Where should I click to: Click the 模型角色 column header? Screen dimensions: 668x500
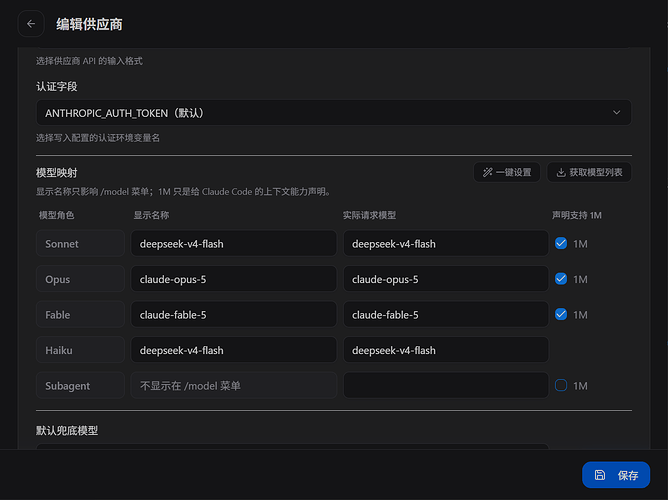[57, 216]
